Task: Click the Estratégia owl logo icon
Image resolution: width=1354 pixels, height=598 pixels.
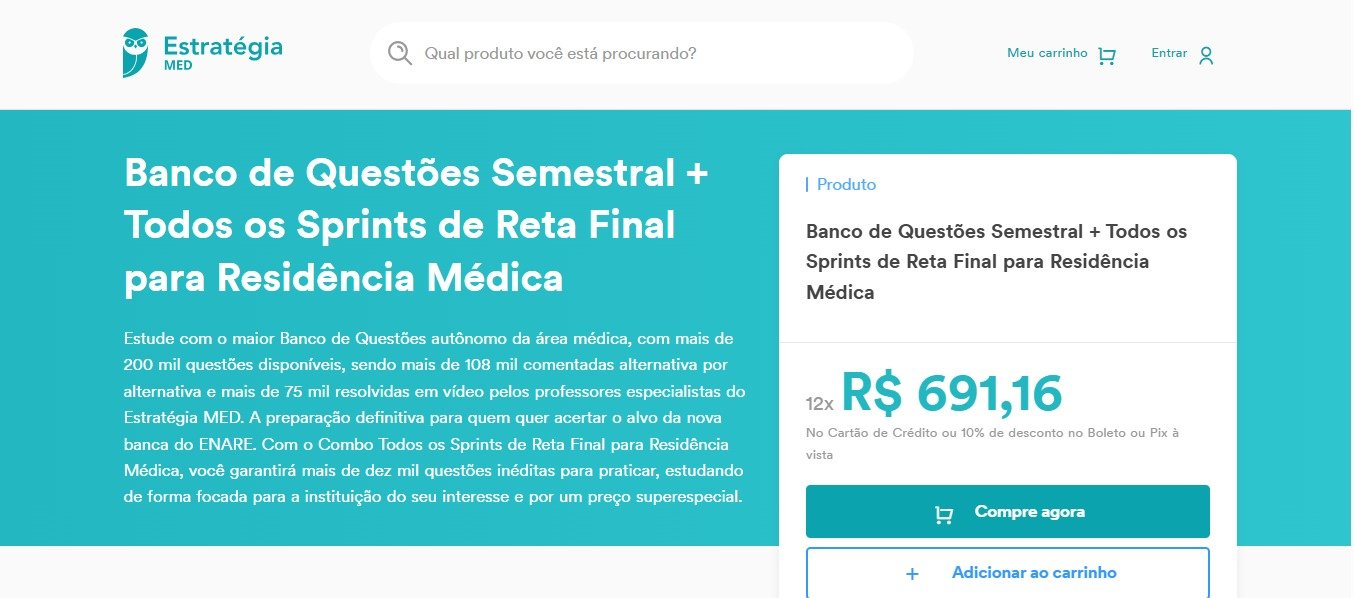Action: [x=135, y=52]
